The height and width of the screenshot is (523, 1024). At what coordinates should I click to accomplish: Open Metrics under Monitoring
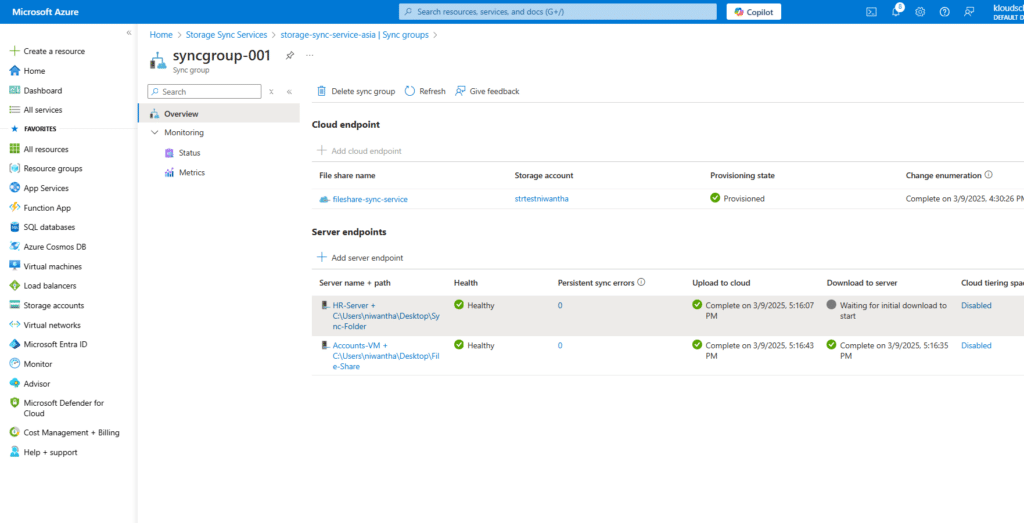[x=191, y=173]
